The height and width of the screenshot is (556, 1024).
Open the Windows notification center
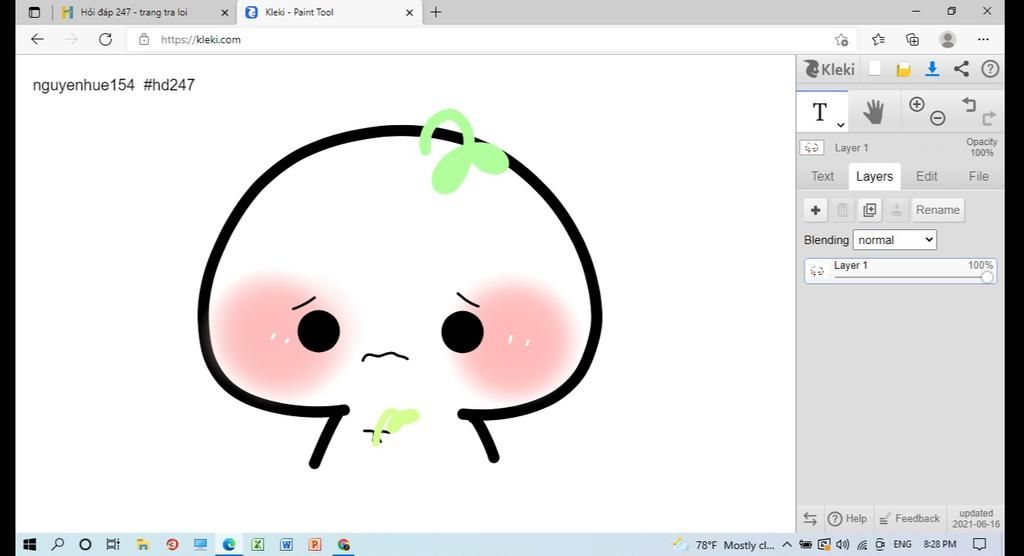[979, 544]
